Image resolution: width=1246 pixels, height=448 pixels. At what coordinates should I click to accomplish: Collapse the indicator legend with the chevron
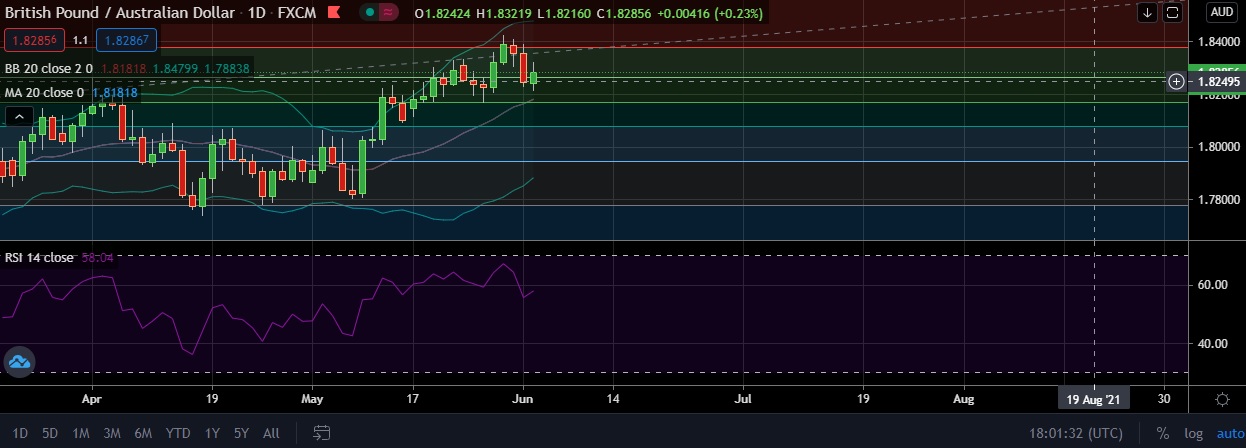[18, 117]
